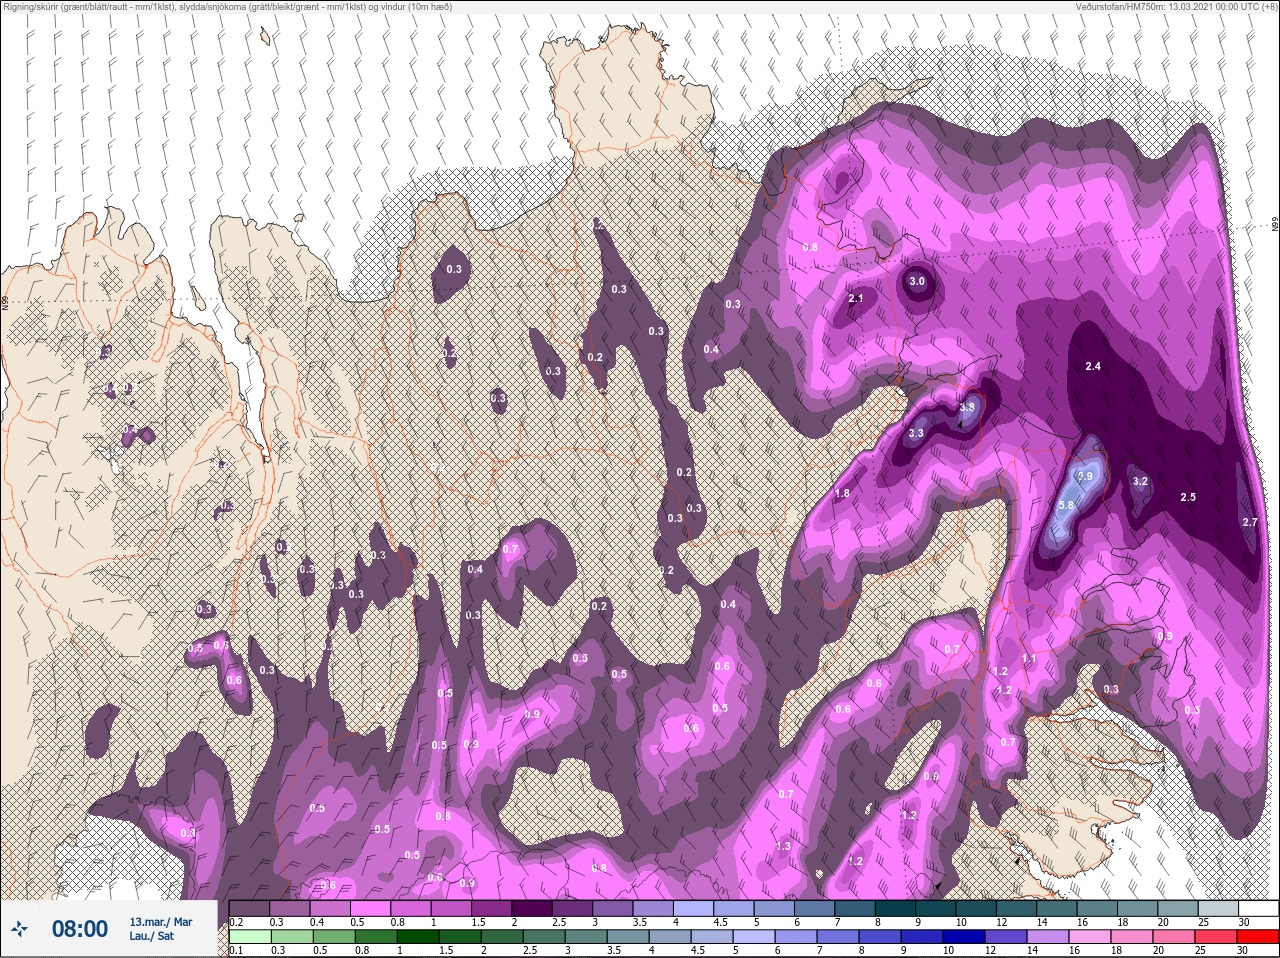
Task: Click the map title text starting 'Rigning/skúrir'
Action: [226, 6]
